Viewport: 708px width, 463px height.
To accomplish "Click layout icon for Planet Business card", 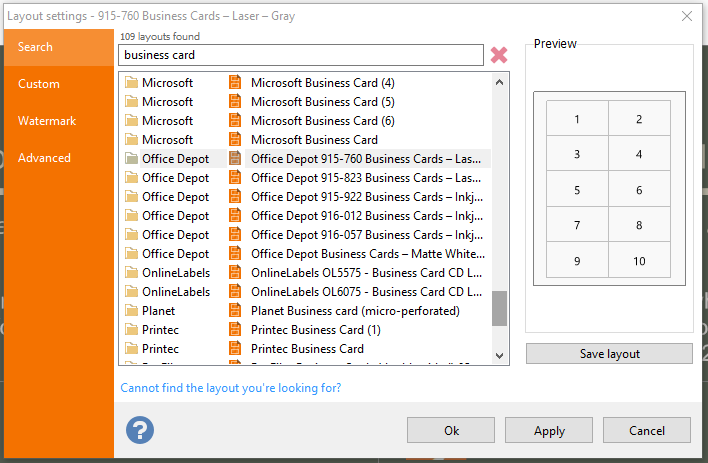I will (235, 310).
